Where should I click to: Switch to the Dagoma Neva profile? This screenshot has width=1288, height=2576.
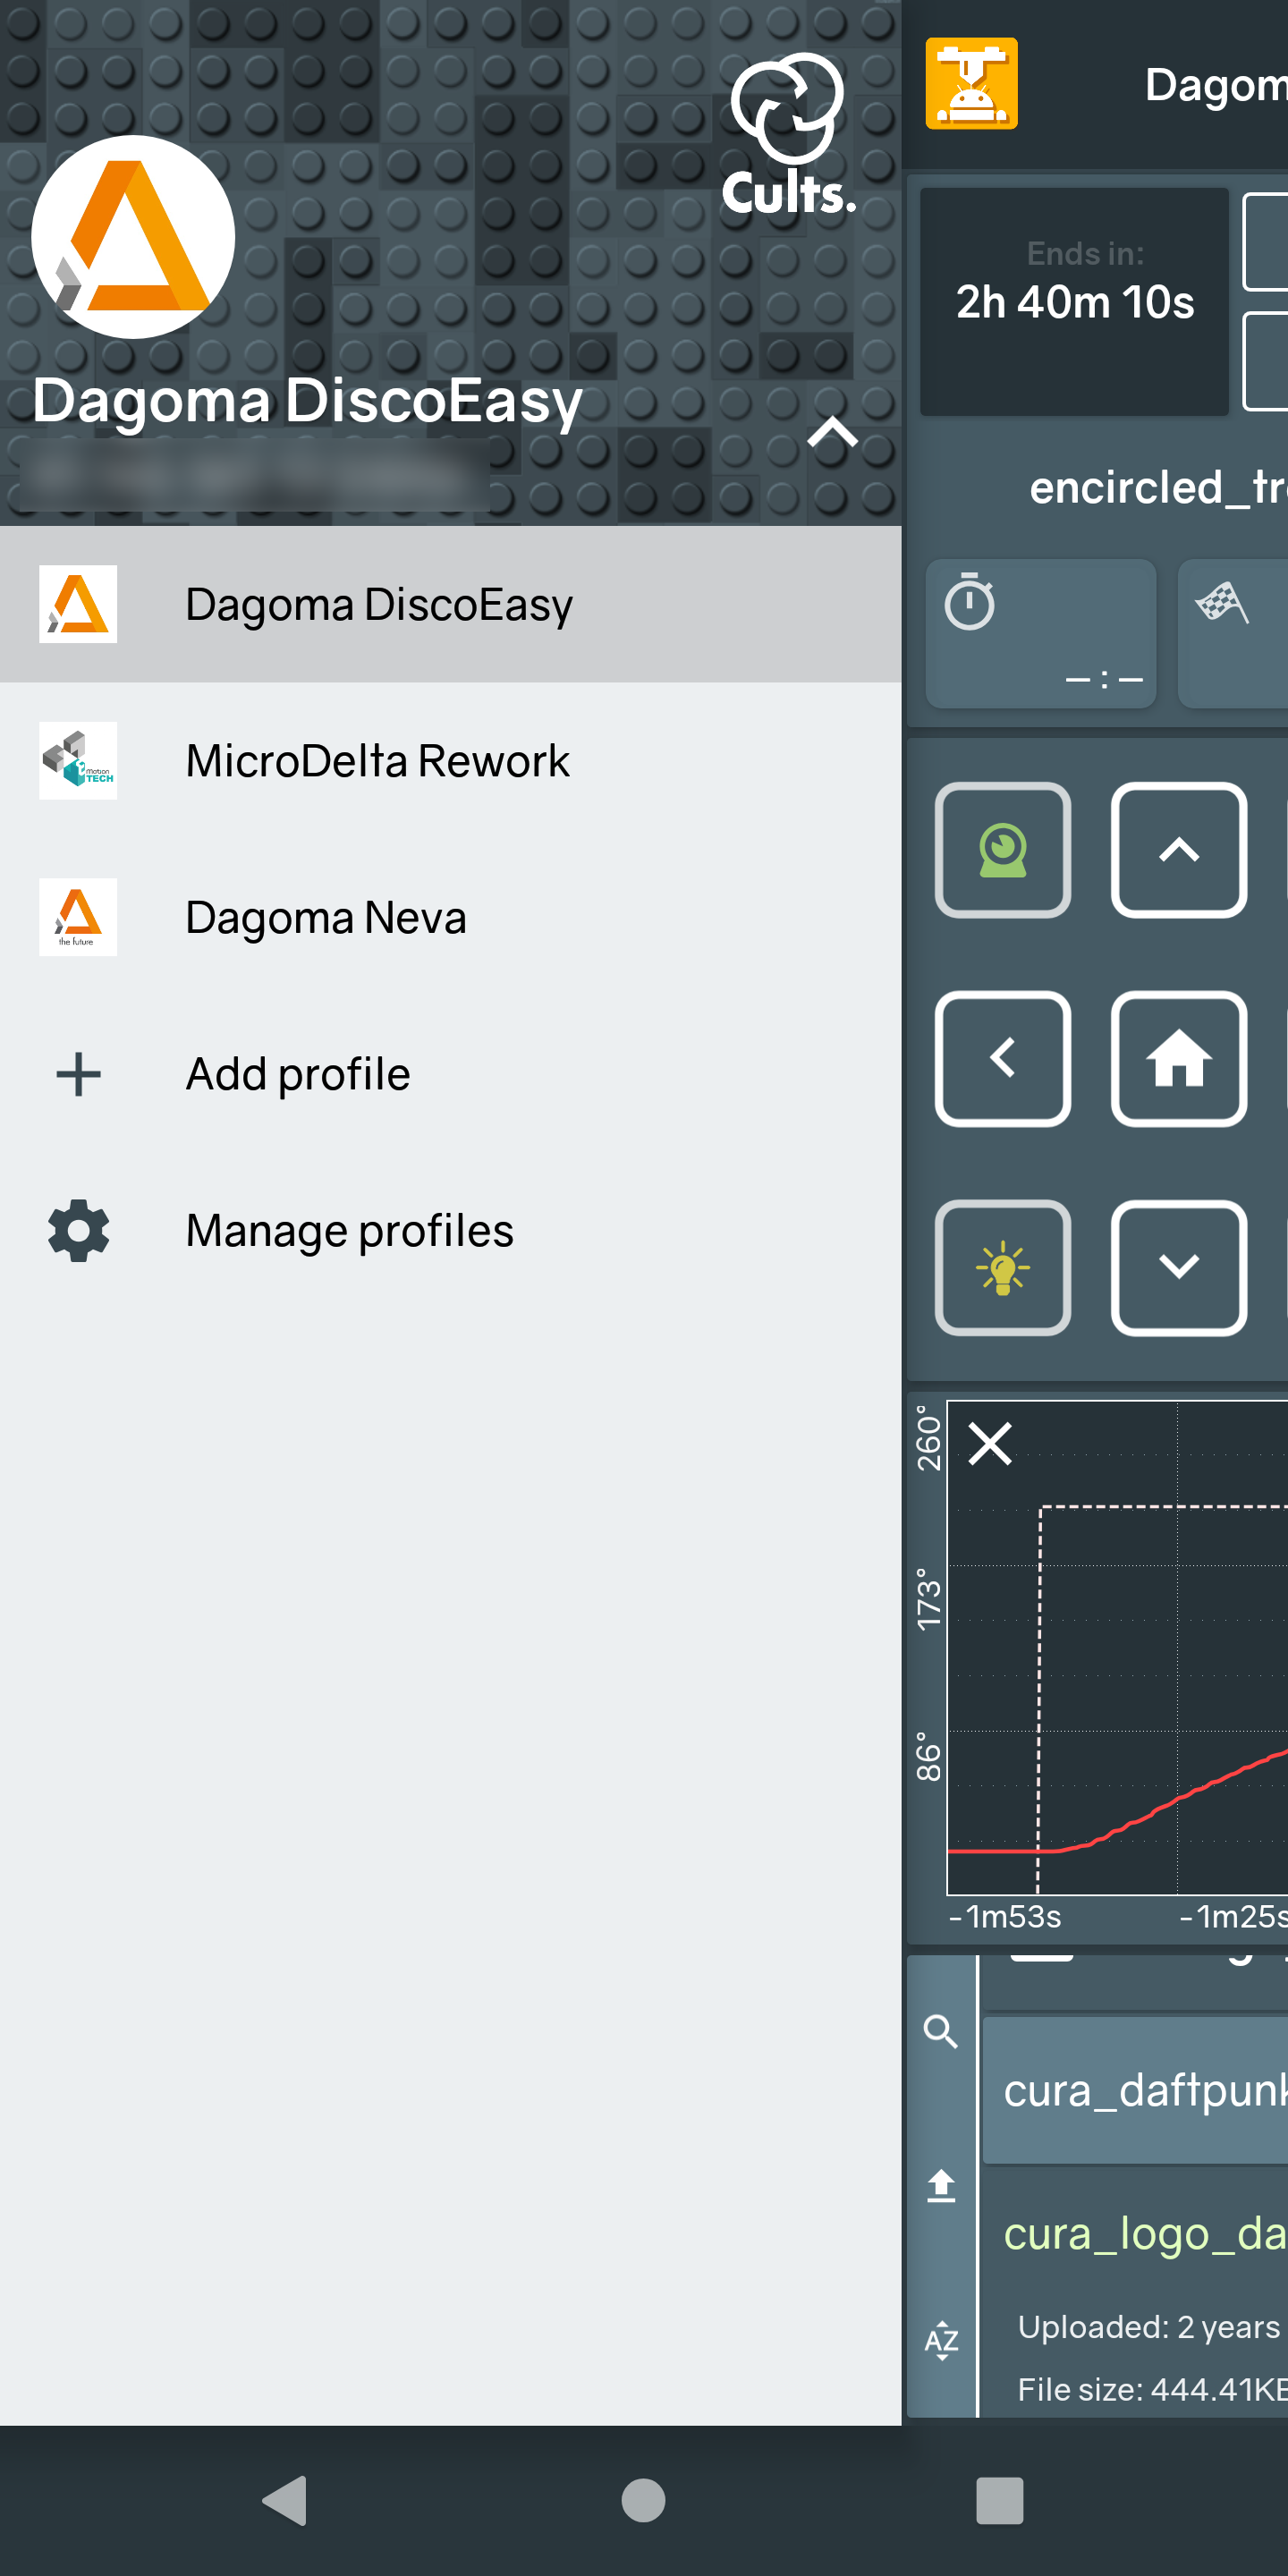click(450, 917)
